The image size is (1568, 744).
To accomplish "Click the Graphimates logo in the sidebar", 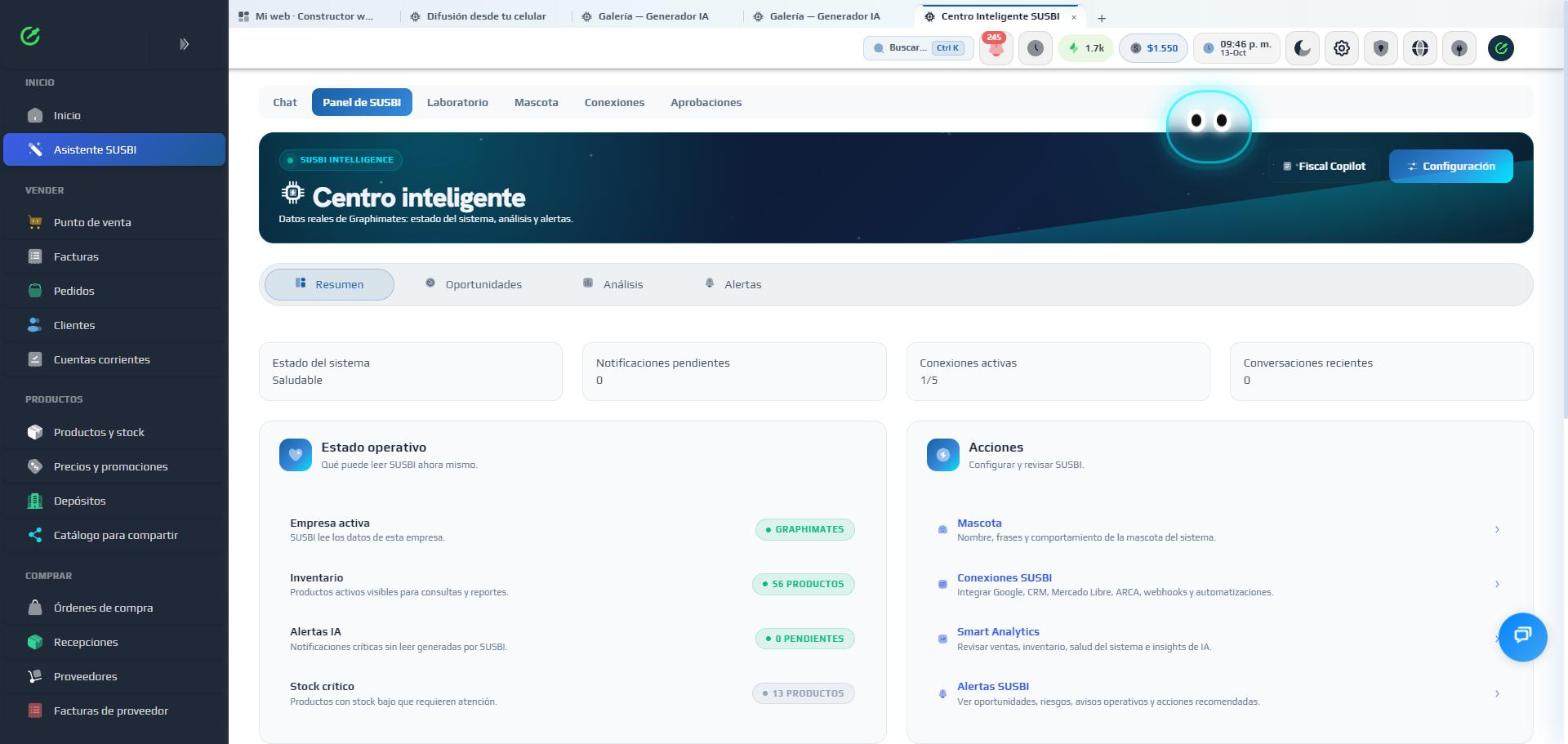I will click(x=30, y=36).
